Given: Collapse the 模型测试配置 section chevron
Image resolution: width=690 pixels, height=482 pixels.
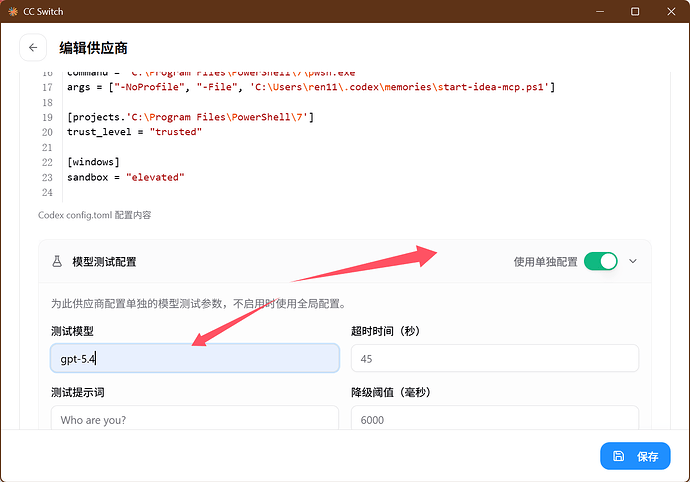Looking at the screenshot, I should (x=633, y=261).
